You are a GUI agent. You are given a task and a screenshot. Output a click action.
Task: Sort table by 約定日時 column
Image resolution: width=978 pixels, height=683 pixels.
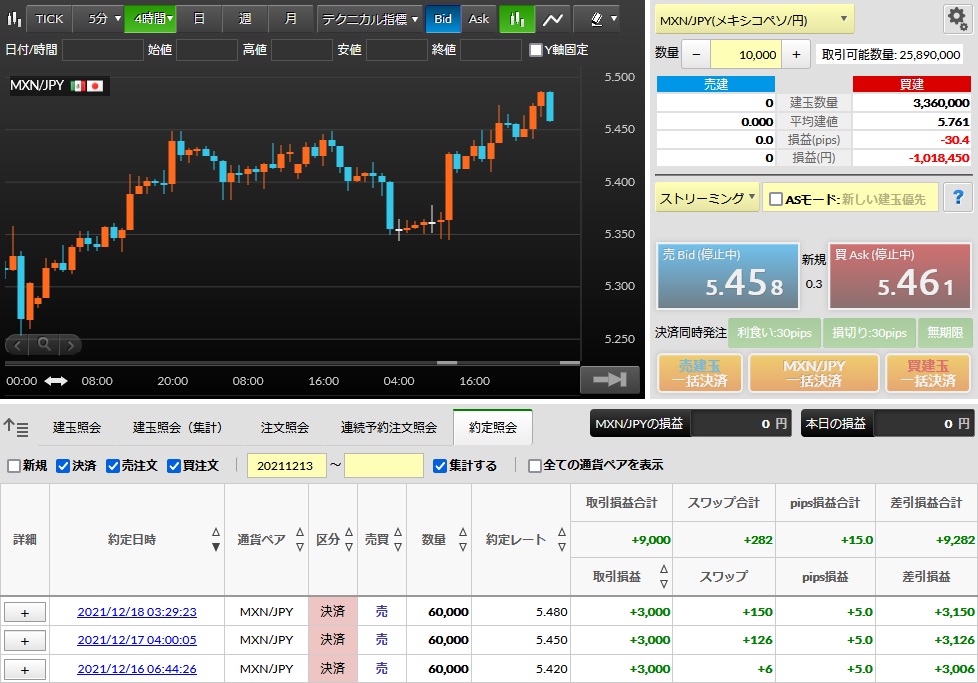tap(216, 540)
